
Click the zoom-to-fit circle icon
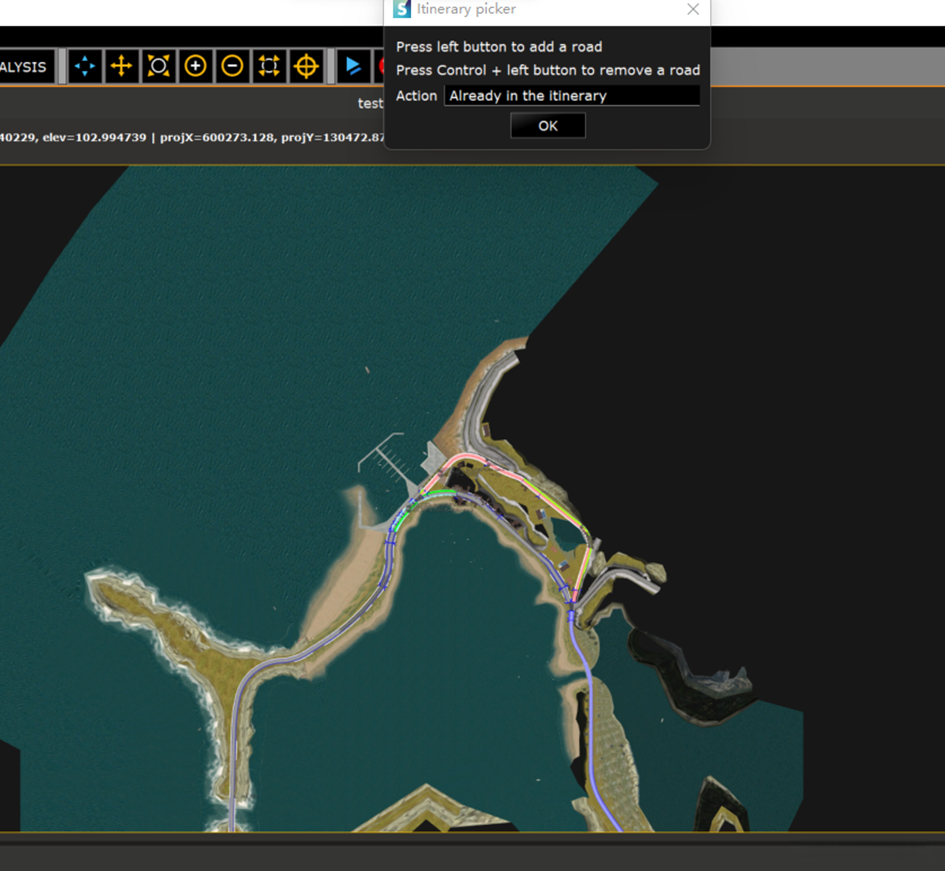pos(158,67)
